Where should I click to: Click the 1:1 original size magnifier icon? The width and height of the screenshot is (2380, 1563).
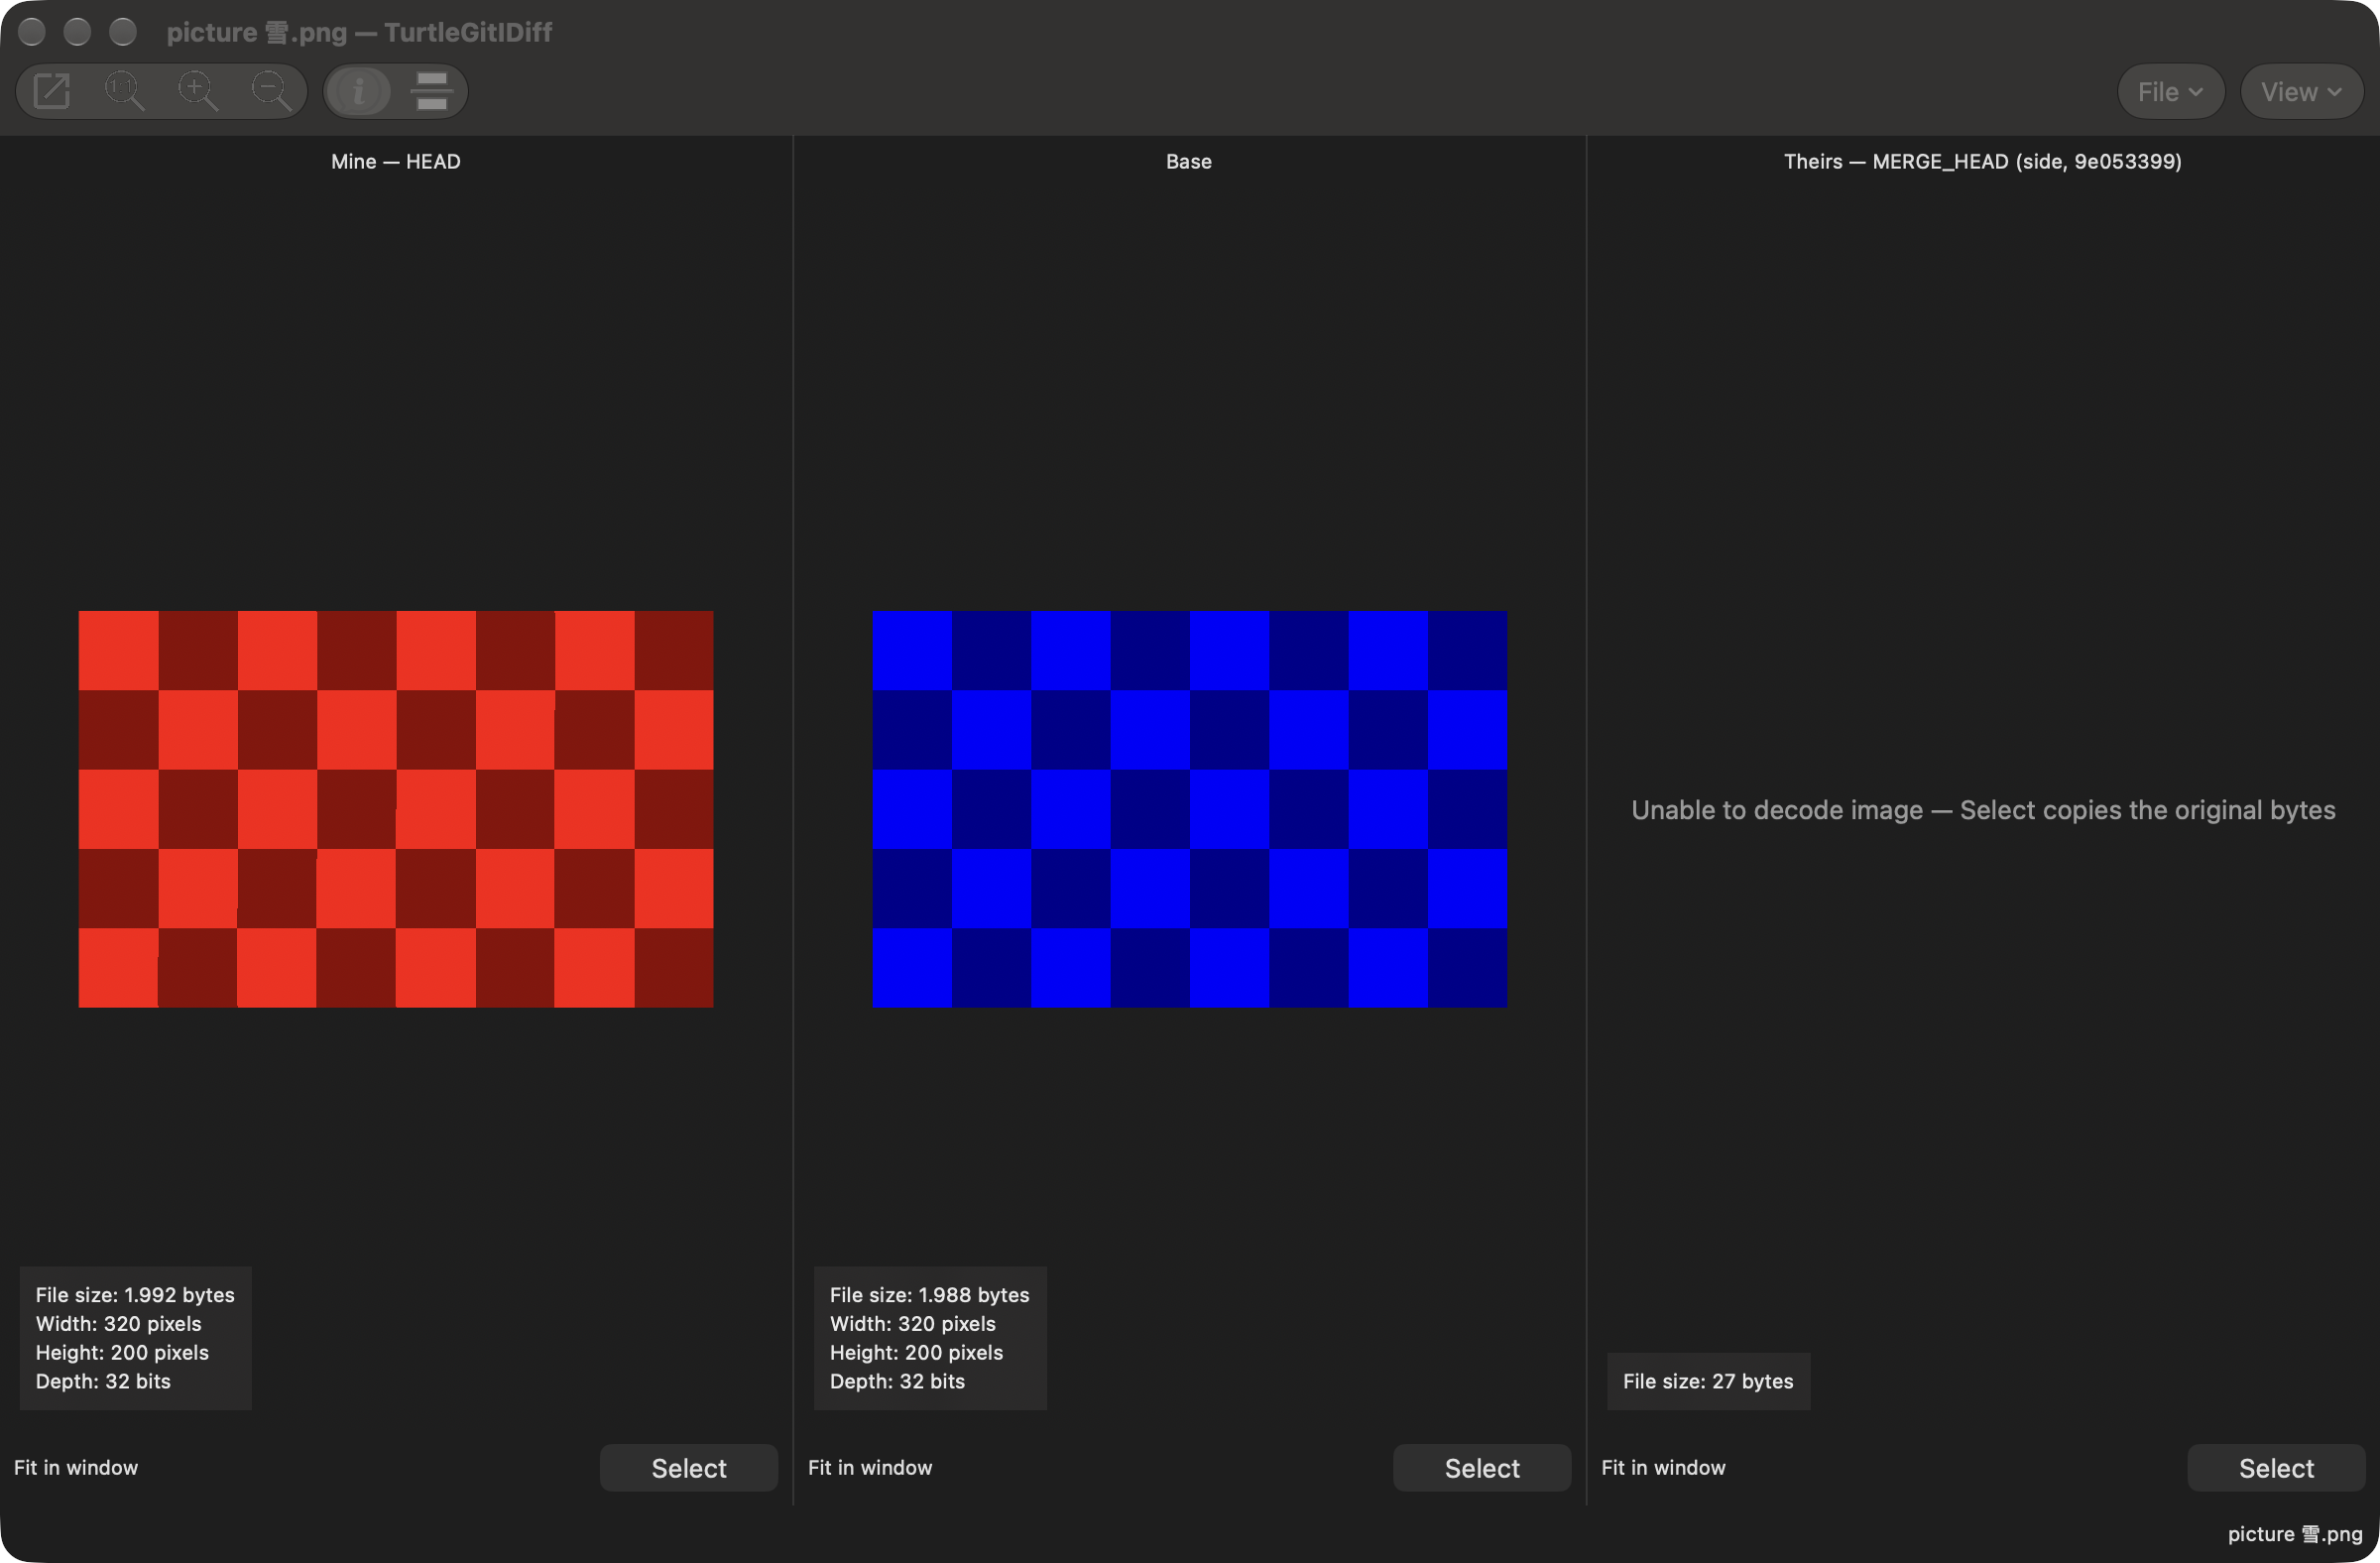pyautogui.click(x=125, y=91)
